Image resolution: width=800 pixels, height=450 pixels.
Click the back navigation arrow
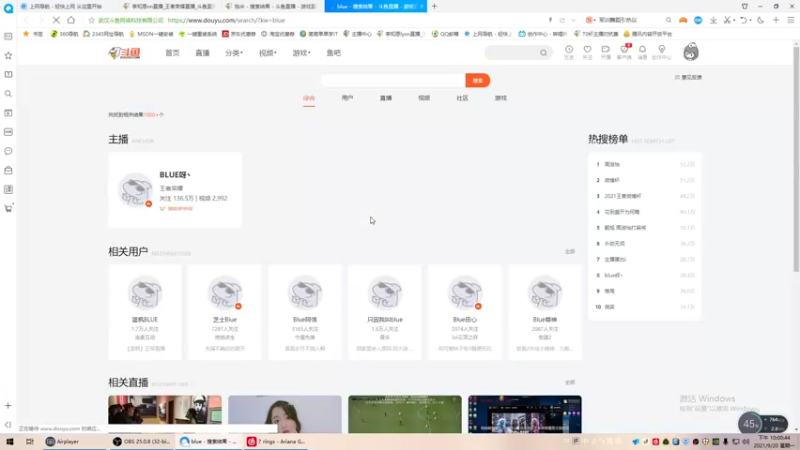(x=26, y=20)
